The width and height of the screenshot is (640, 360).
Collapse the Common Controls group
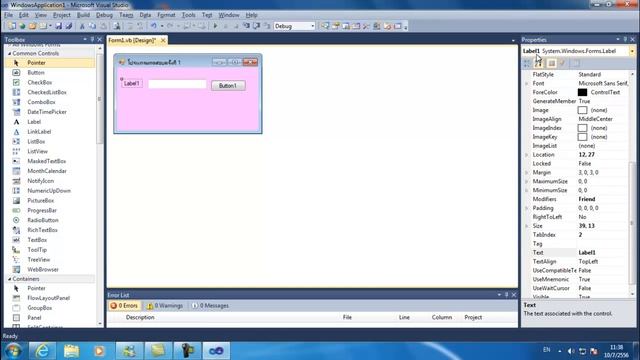(x=9, y=53)
